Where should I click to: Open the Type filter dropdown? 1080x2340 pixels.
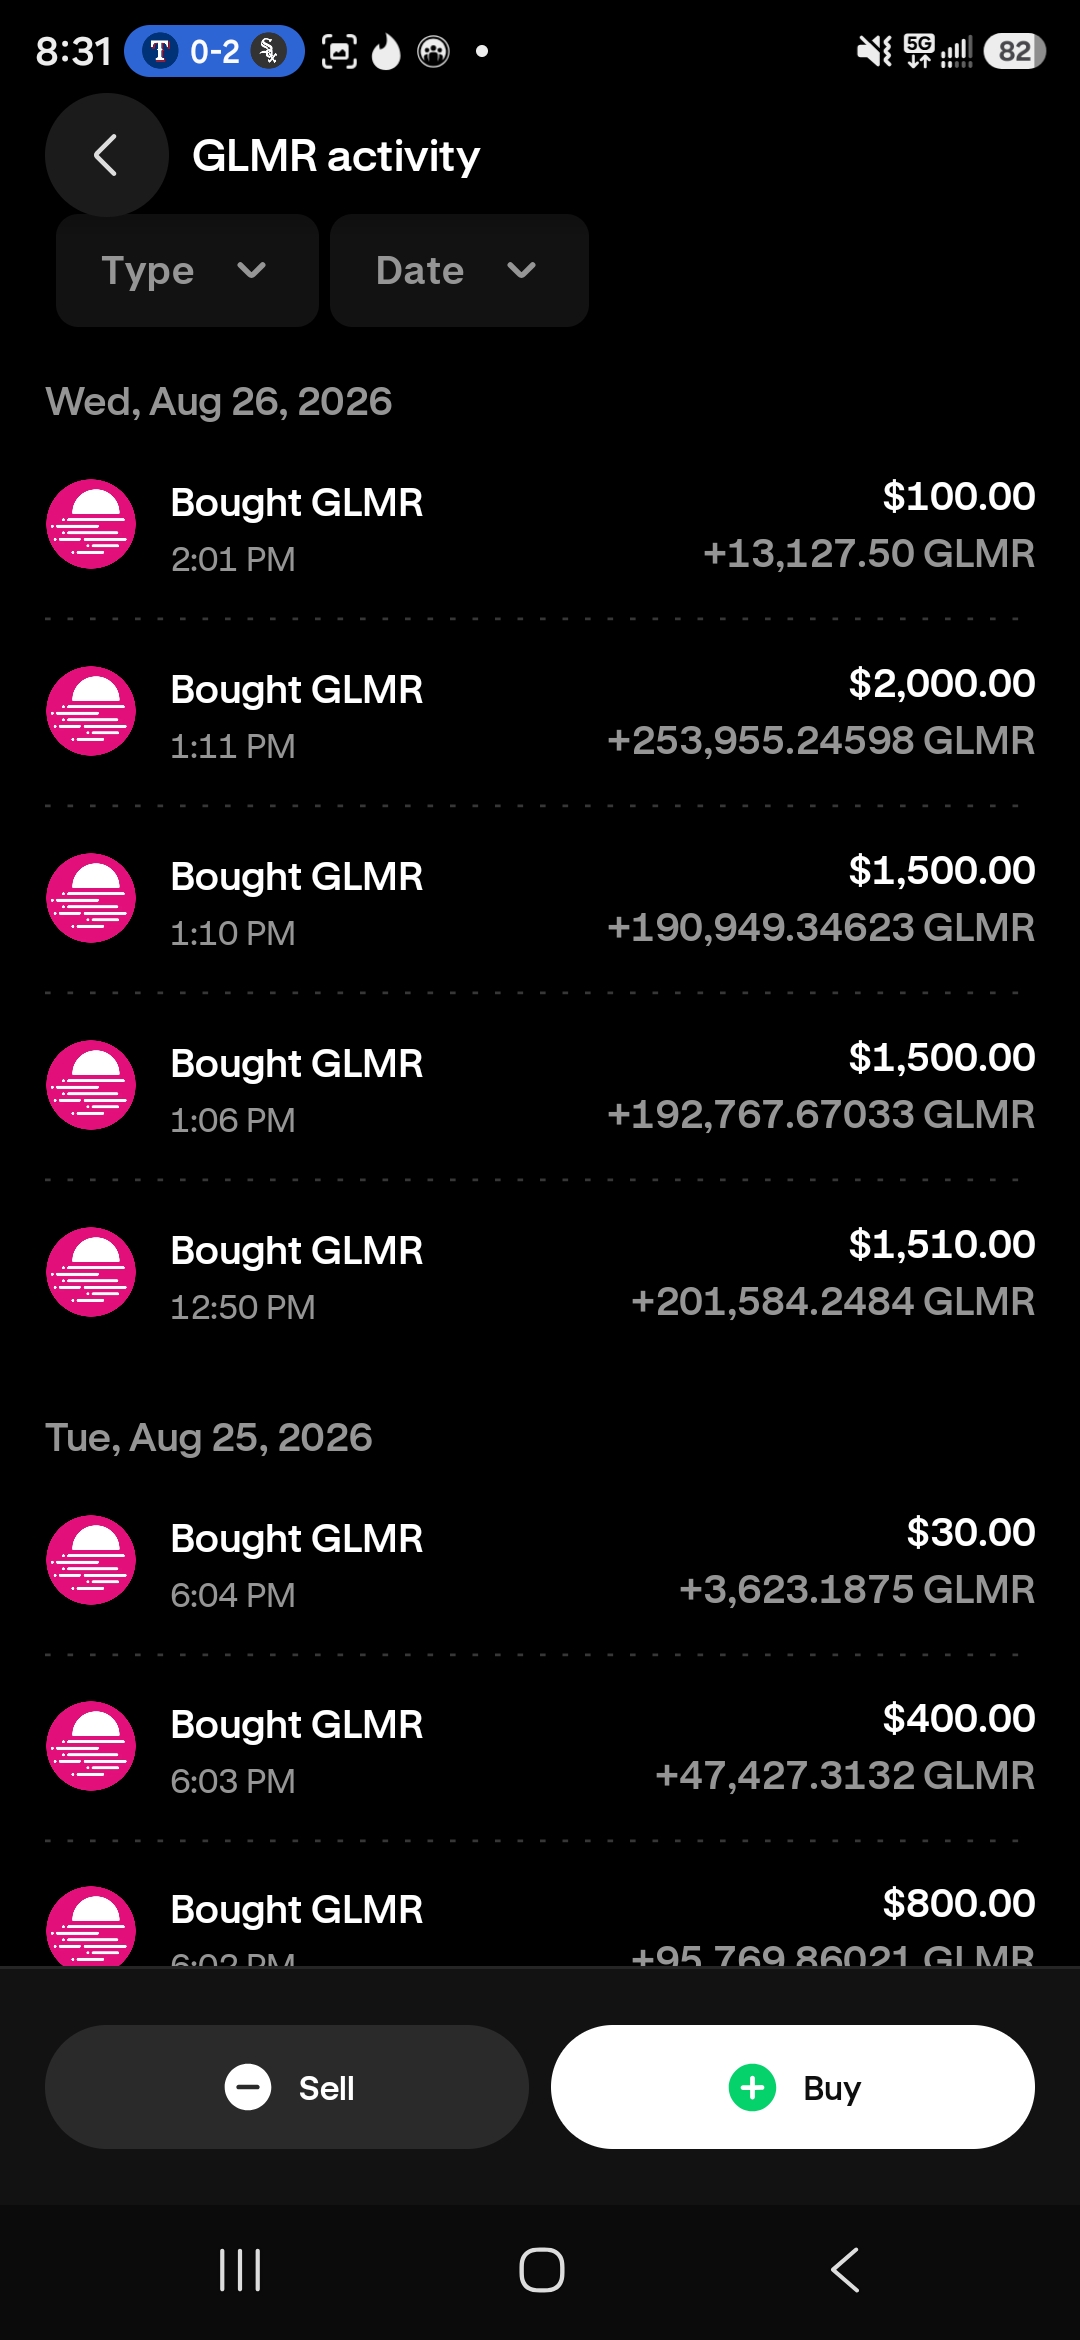[187, 270]
